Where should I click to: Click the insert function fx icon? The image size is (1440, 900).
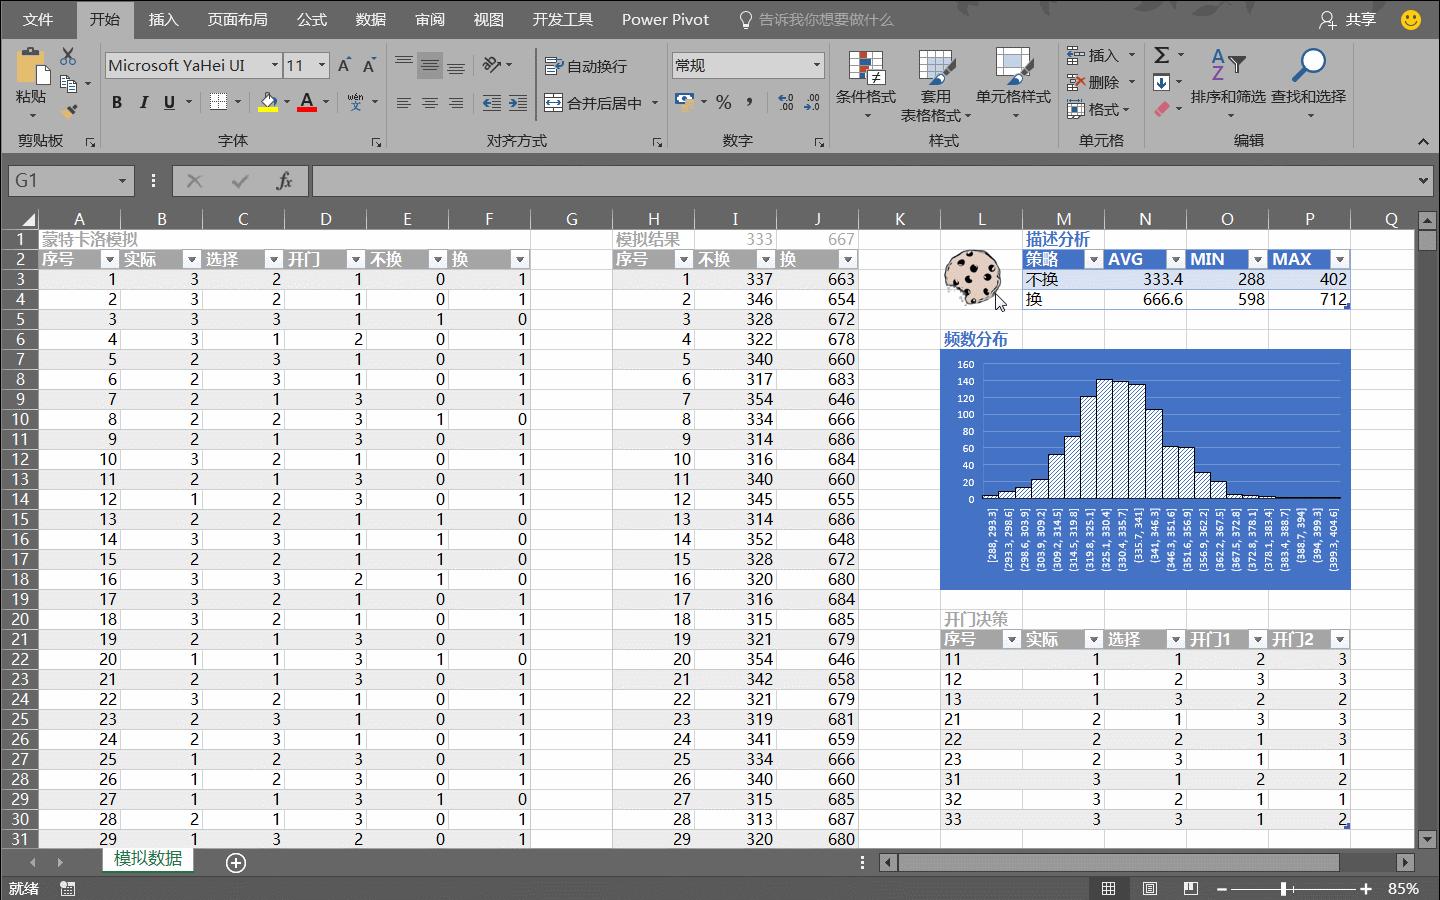(x=284, y=181)
